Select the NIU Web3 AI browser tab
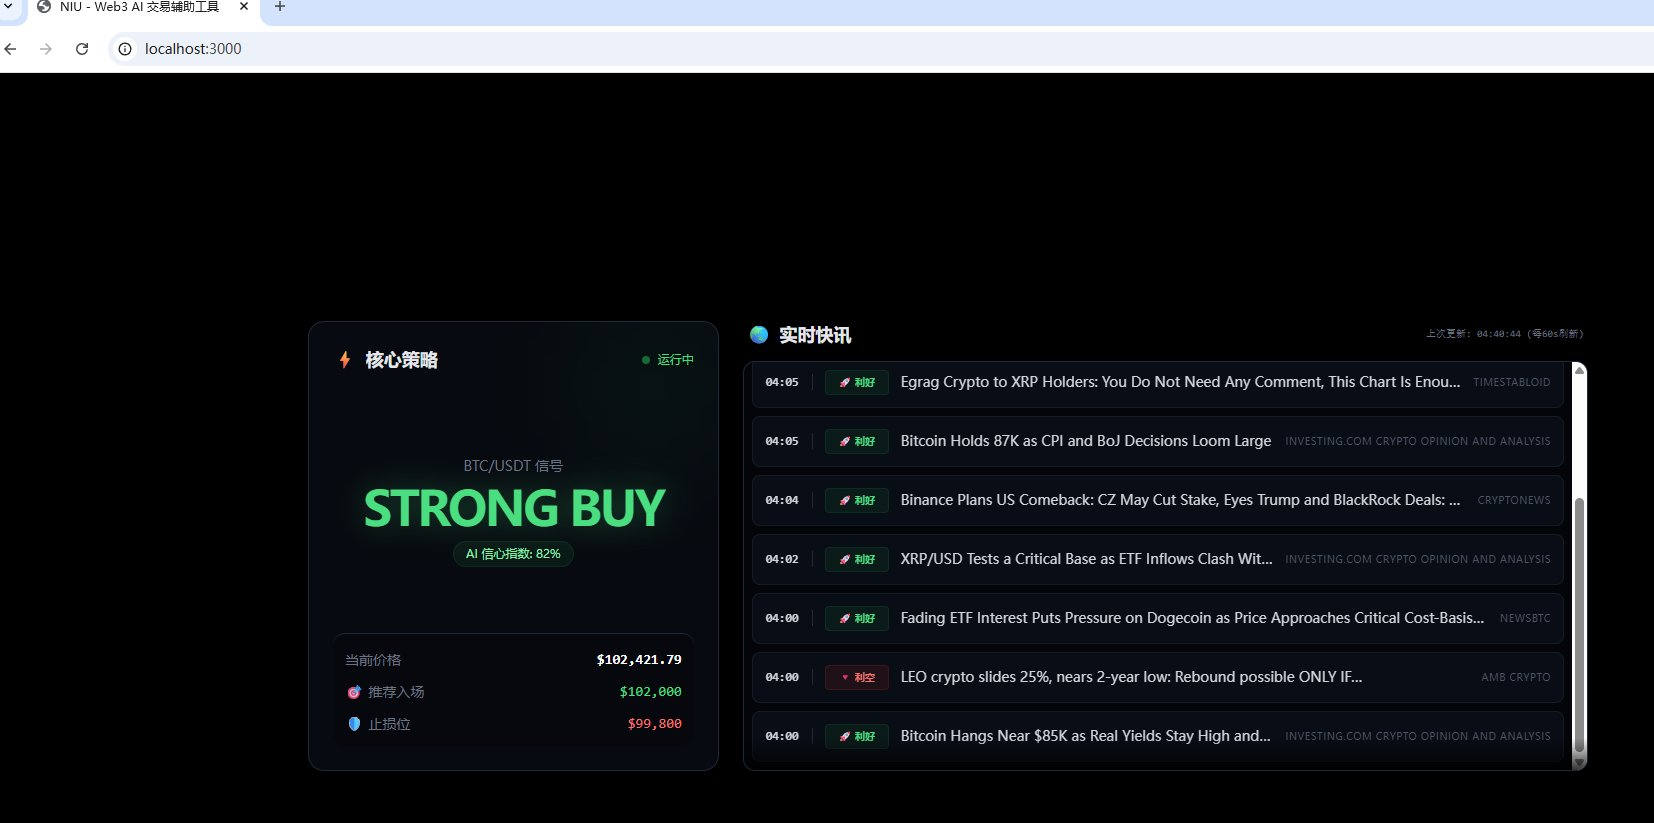The height and width of the screenshot is (823, 1654). (139, 7)
